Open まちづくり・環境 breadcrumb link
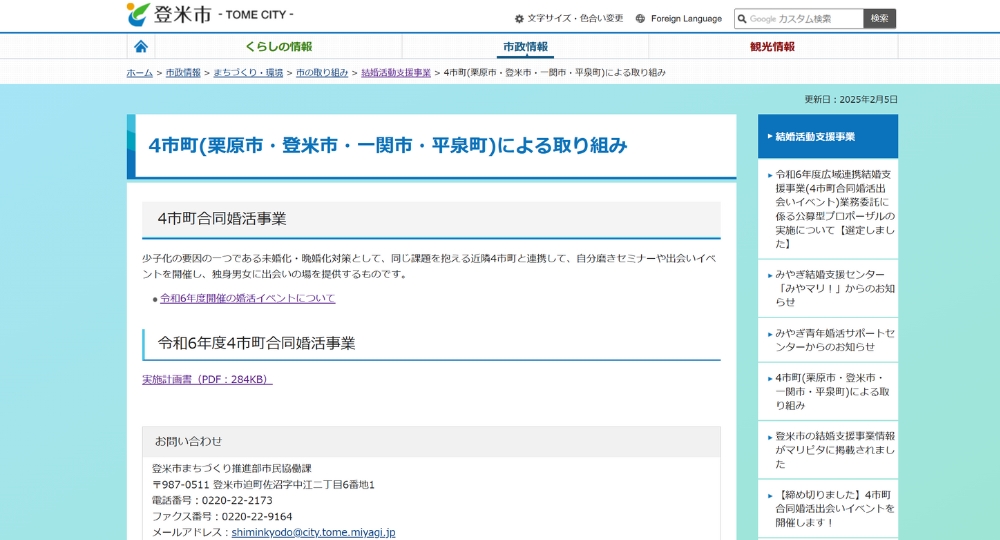Viewport: 1000px width, 540px height. [x=248, y=73]
